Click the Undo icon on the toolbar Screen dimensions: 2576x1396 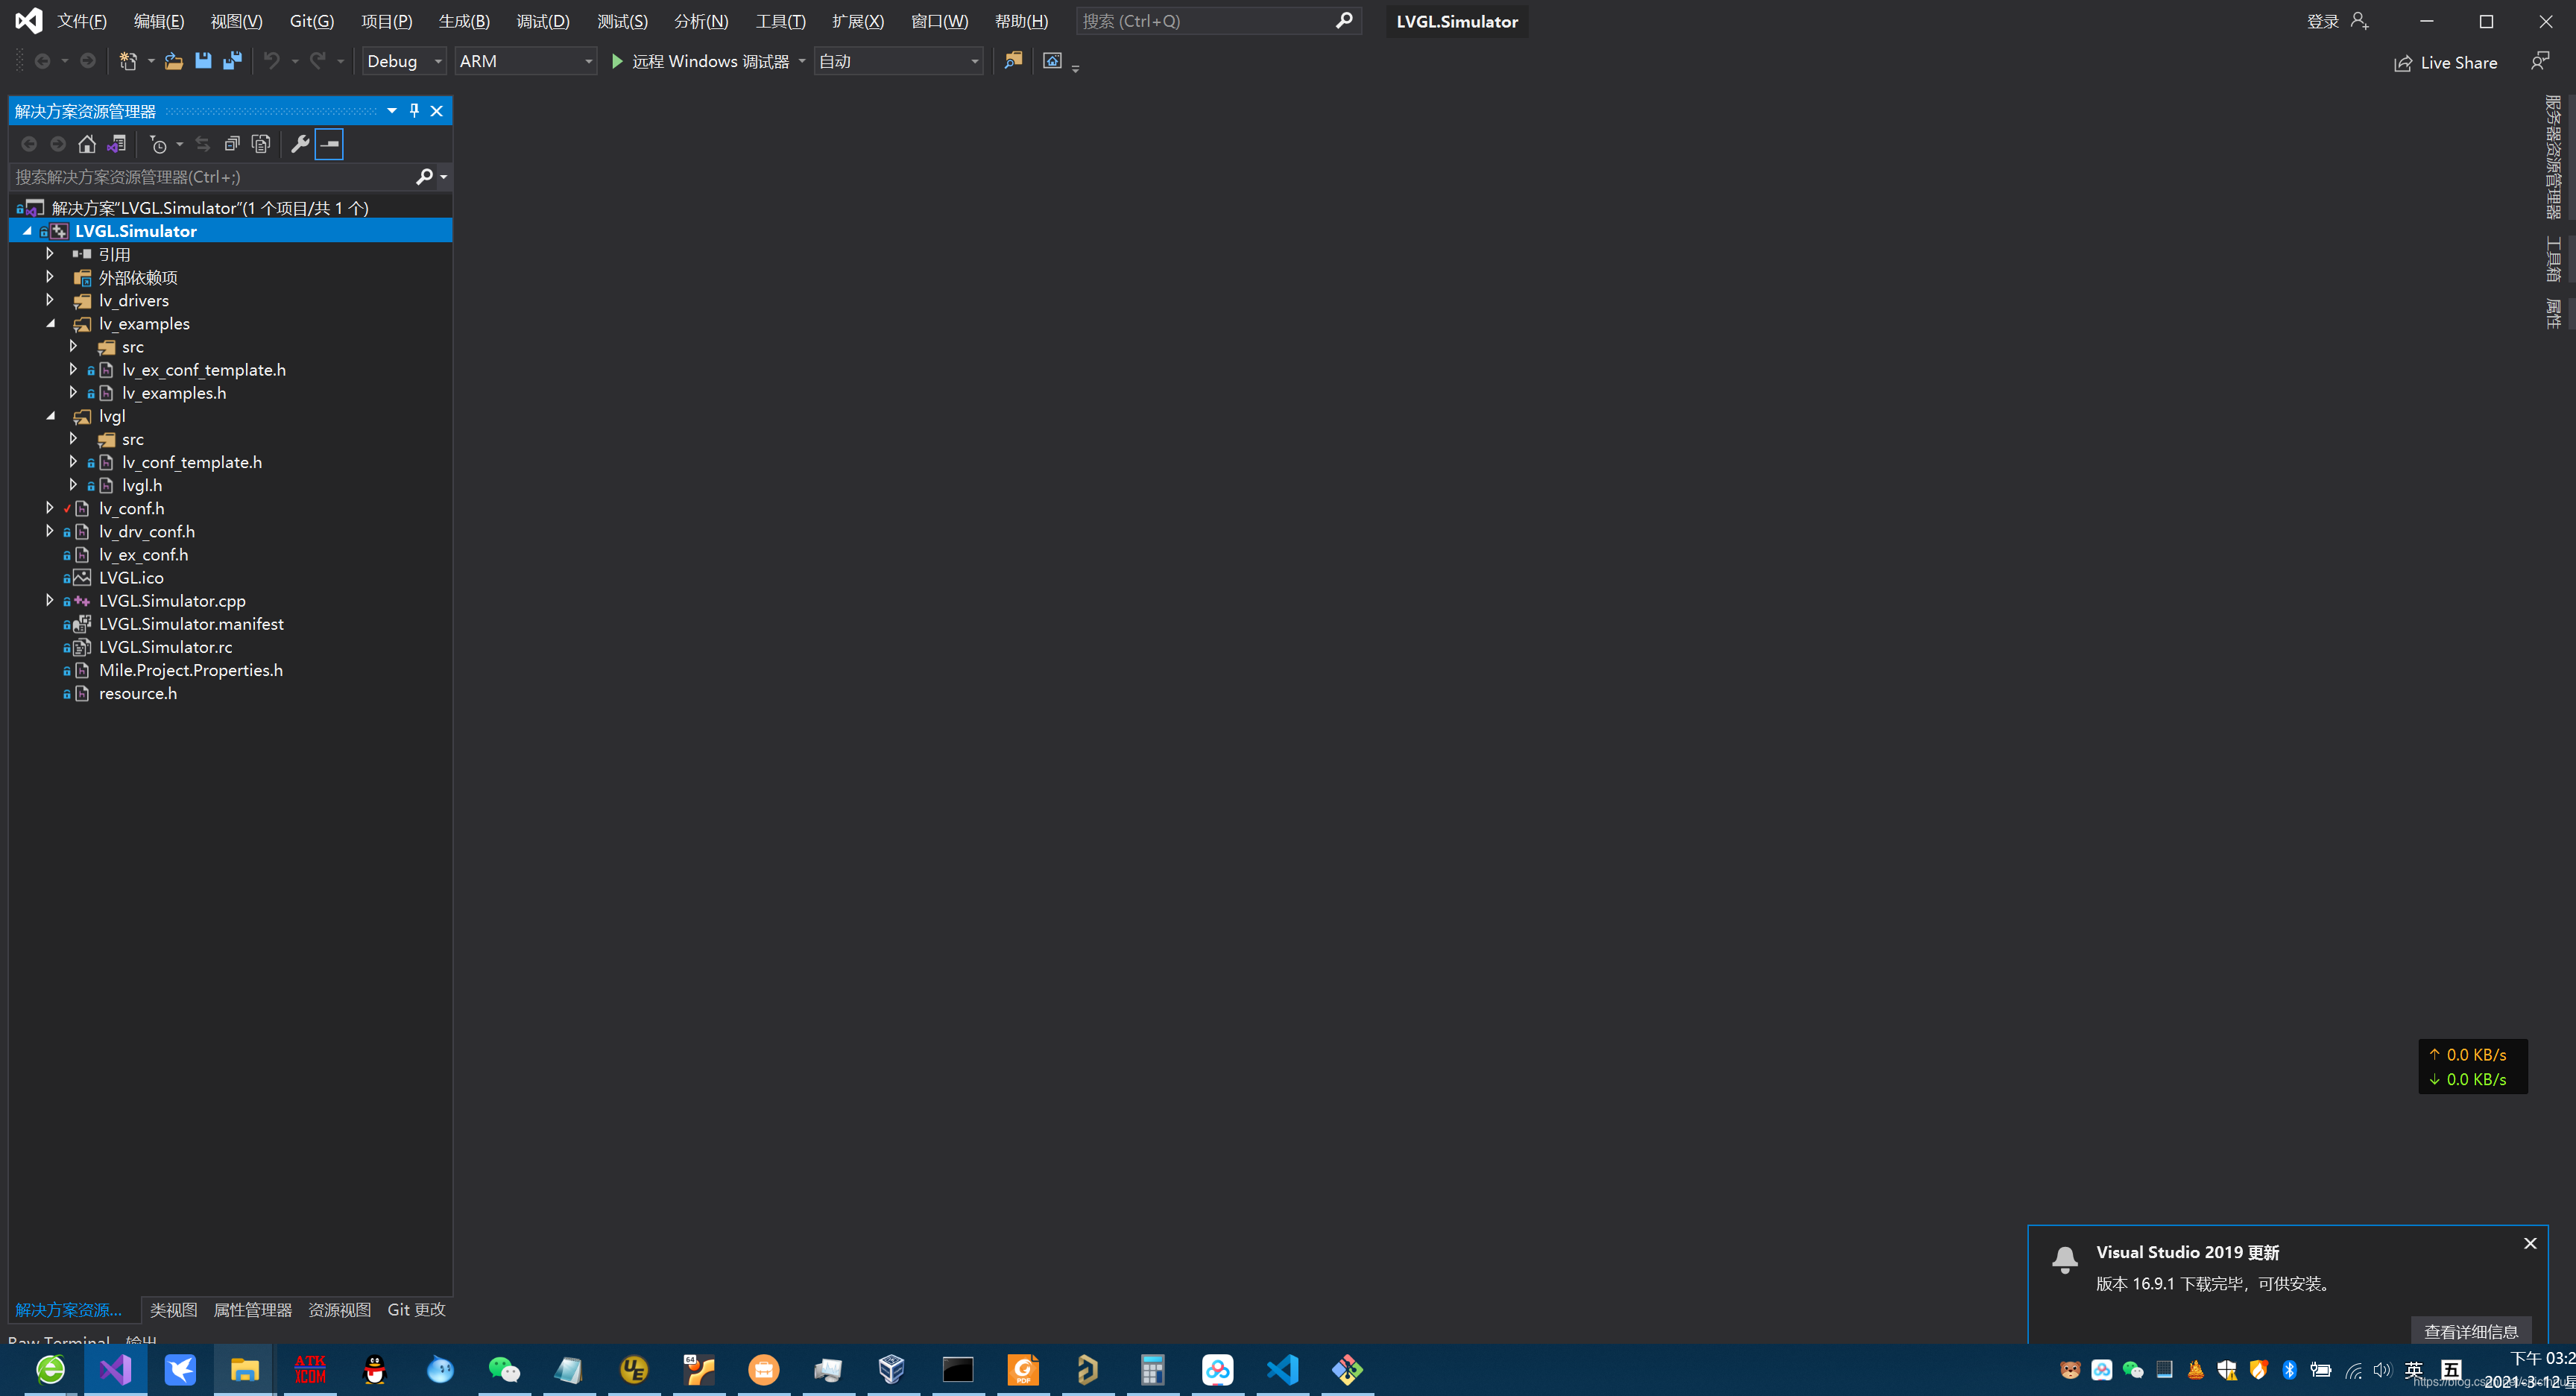click(272, 61)
